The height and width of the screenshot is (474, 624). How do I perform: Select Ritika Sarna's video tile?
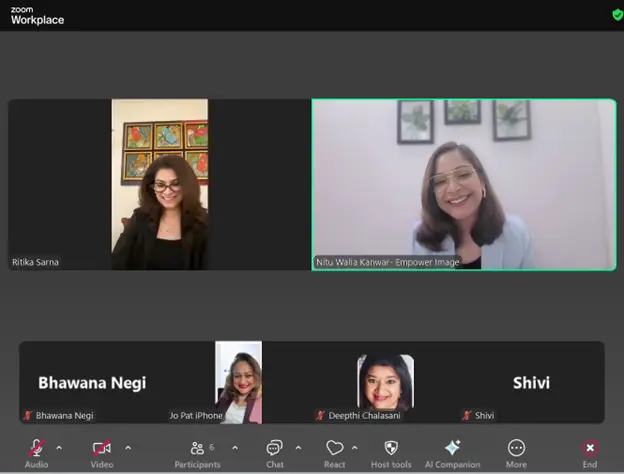[x=159, y=184]
